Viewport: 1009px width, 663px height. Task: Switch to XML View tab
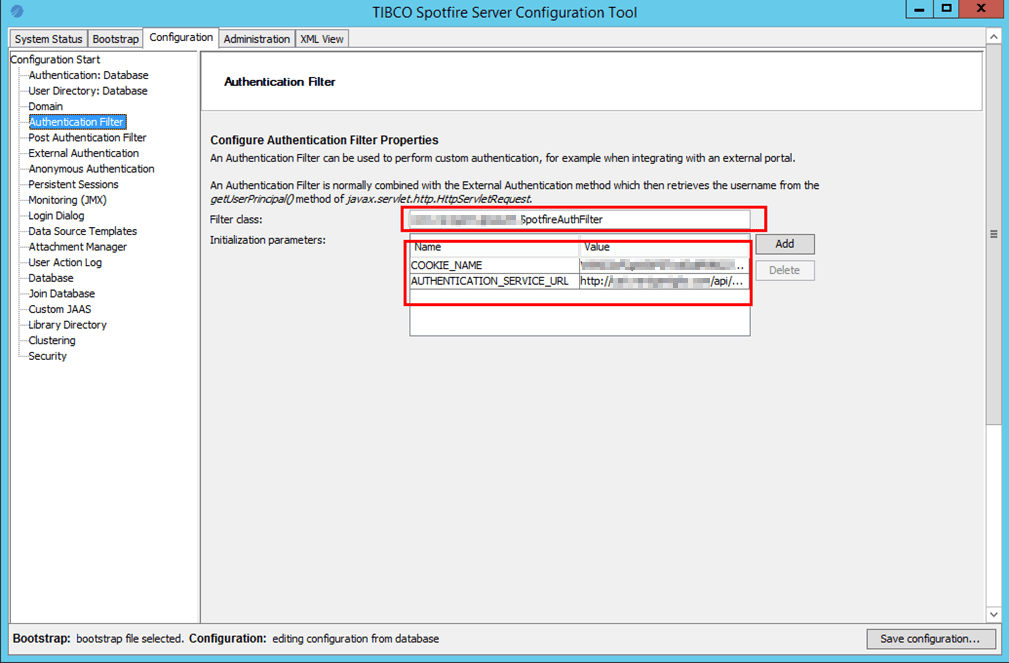point(322,39)
